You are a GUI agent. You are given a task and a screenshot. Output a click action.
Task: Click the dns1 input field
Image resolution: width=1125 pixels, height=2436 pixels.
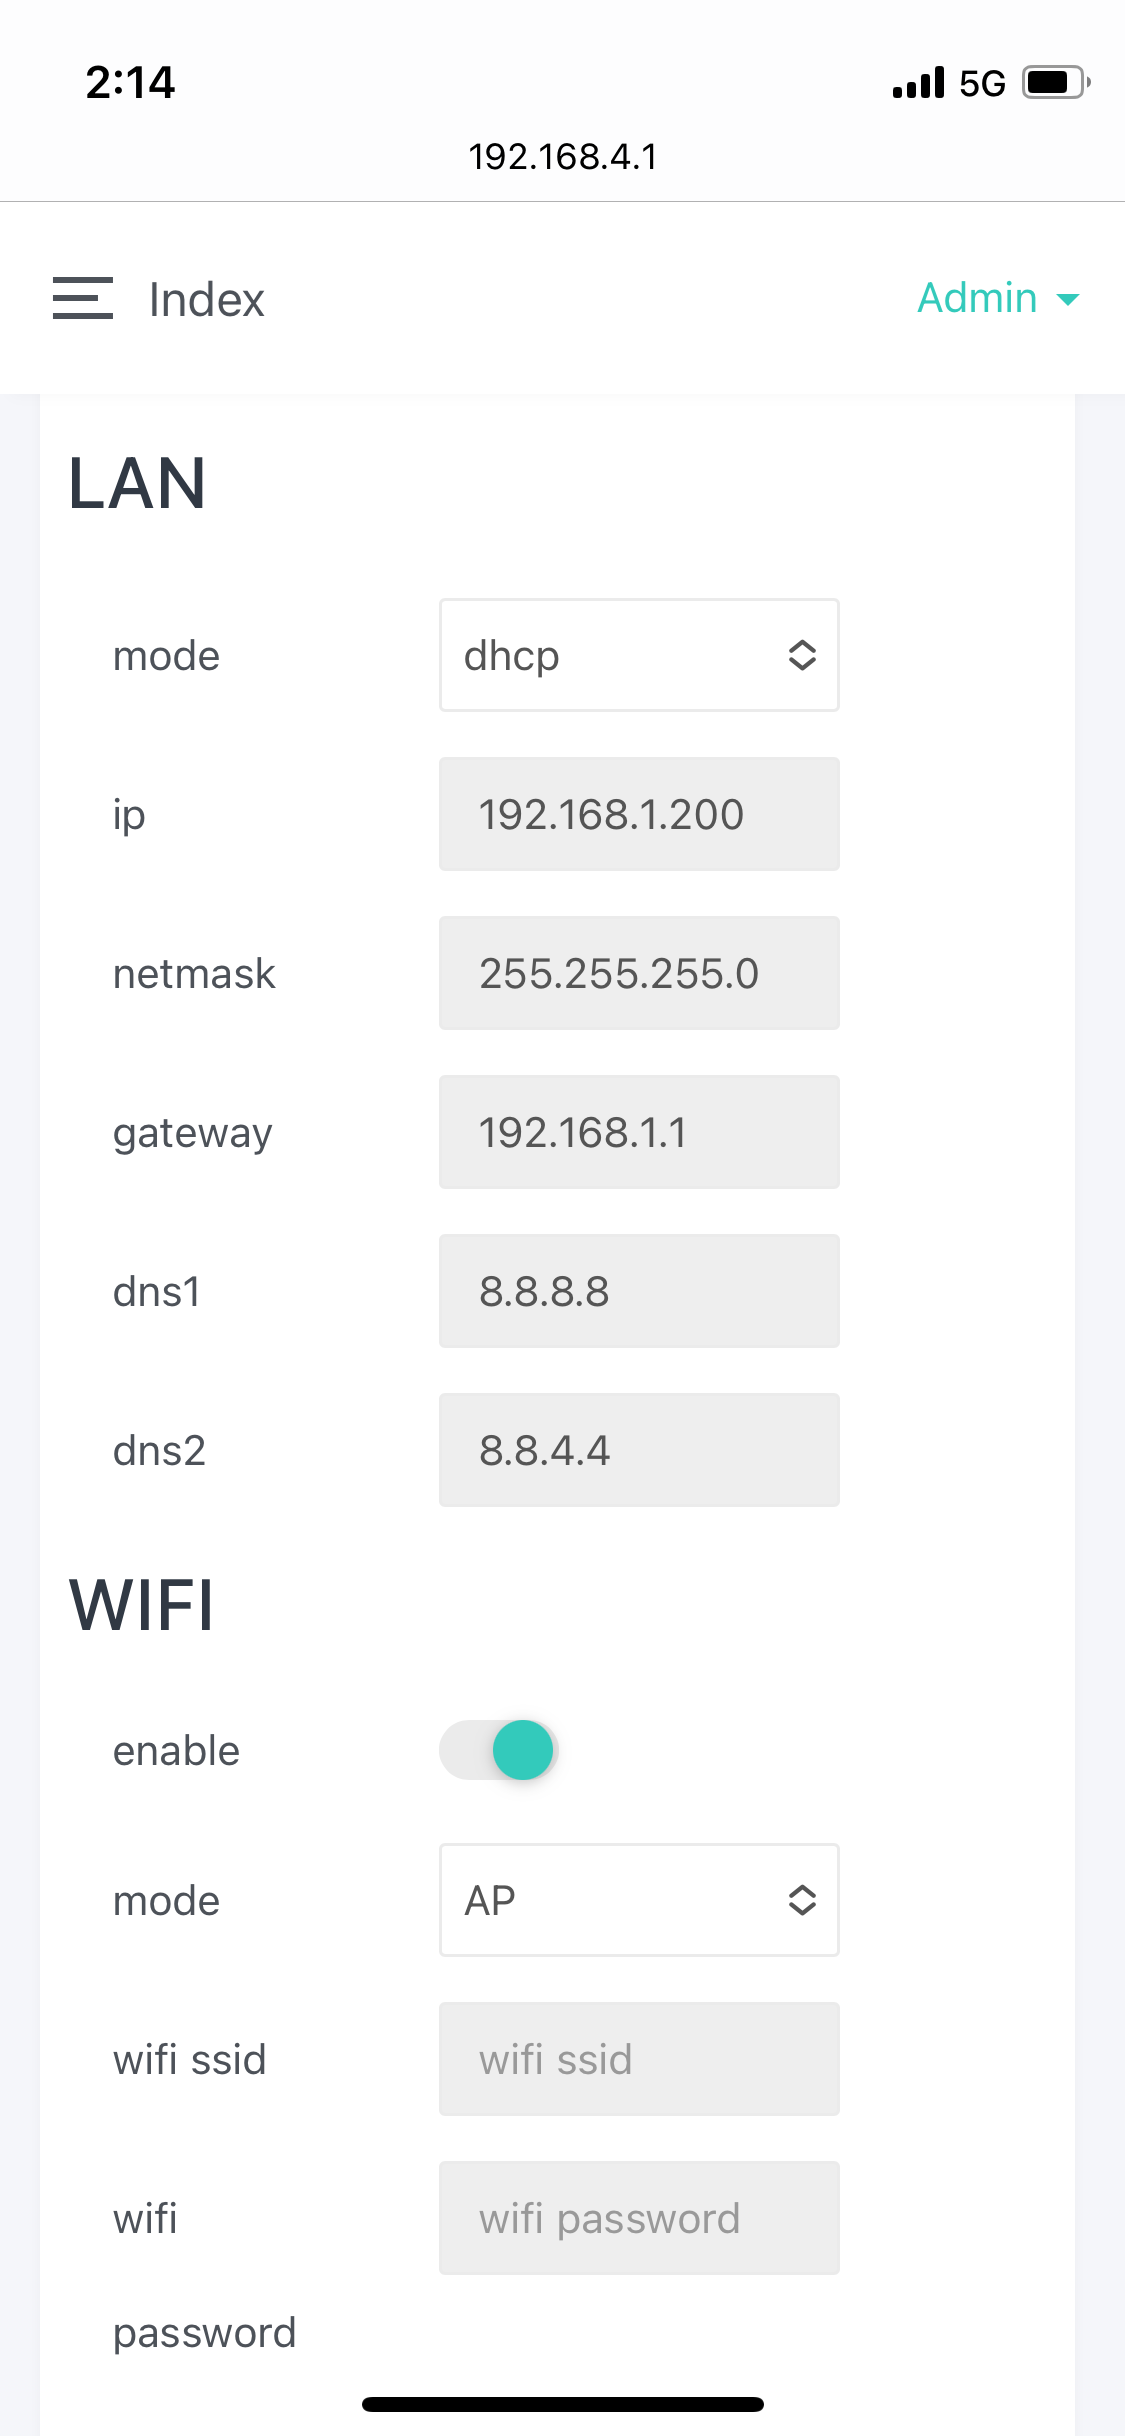639,1291
